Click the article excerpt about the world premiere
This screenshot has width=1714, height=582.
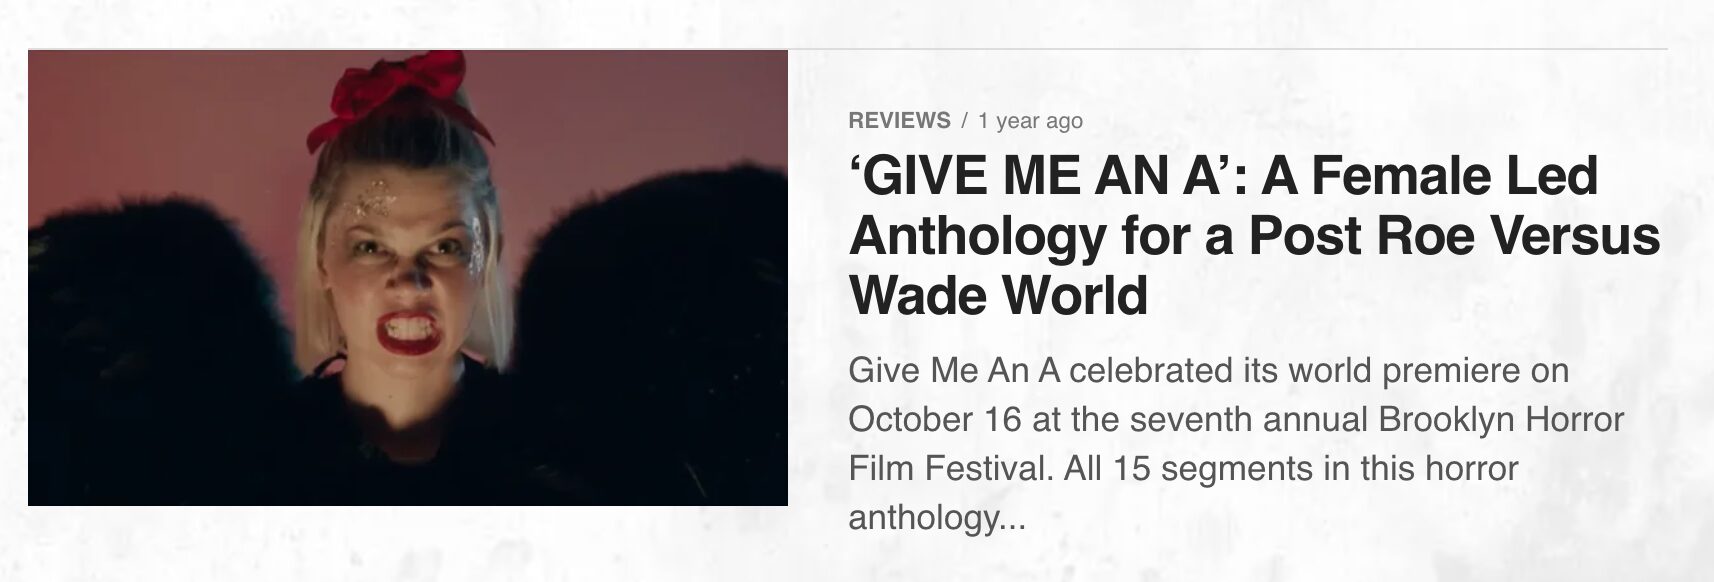[1236, 444]
